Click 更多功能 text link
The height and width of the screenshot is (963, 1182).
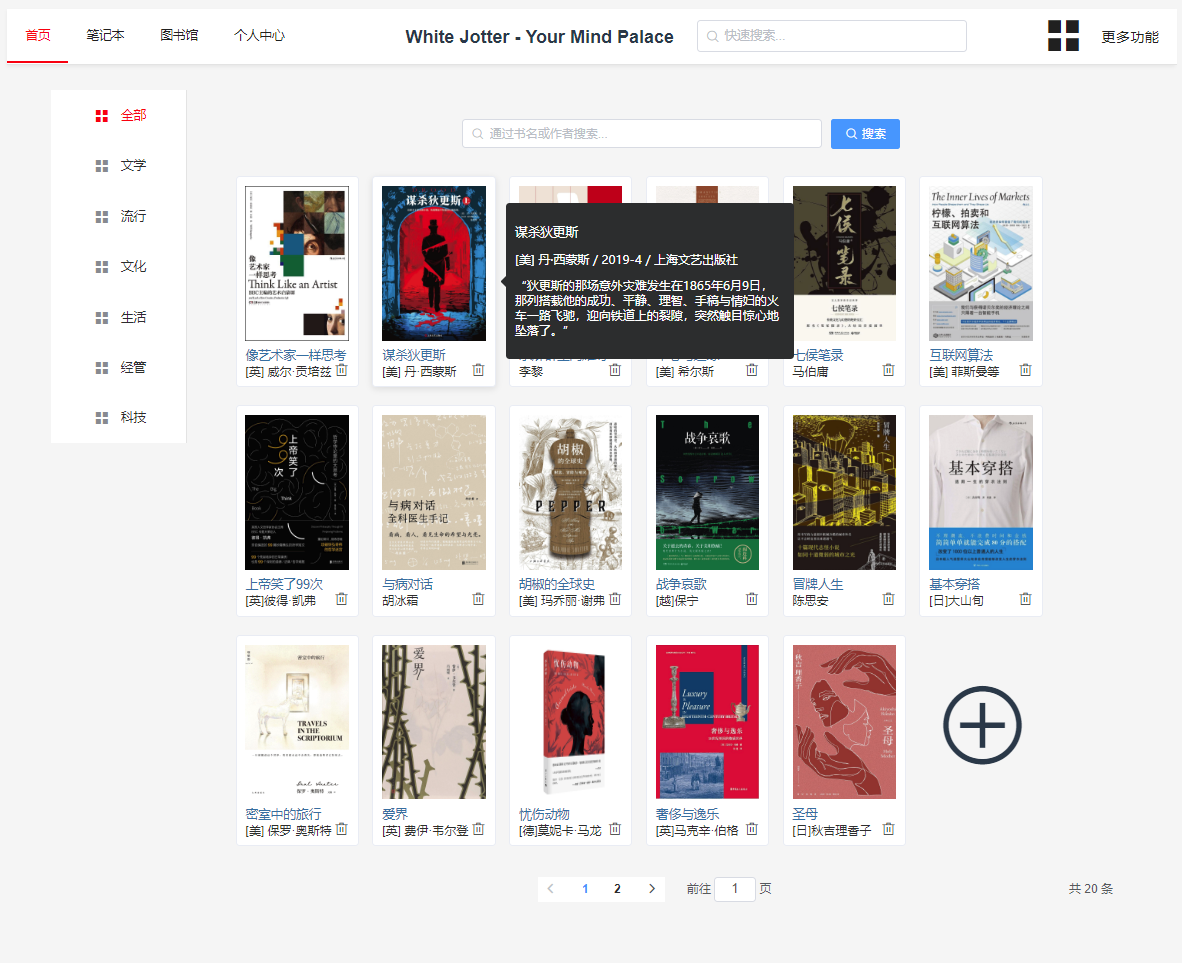point(1130,37)
